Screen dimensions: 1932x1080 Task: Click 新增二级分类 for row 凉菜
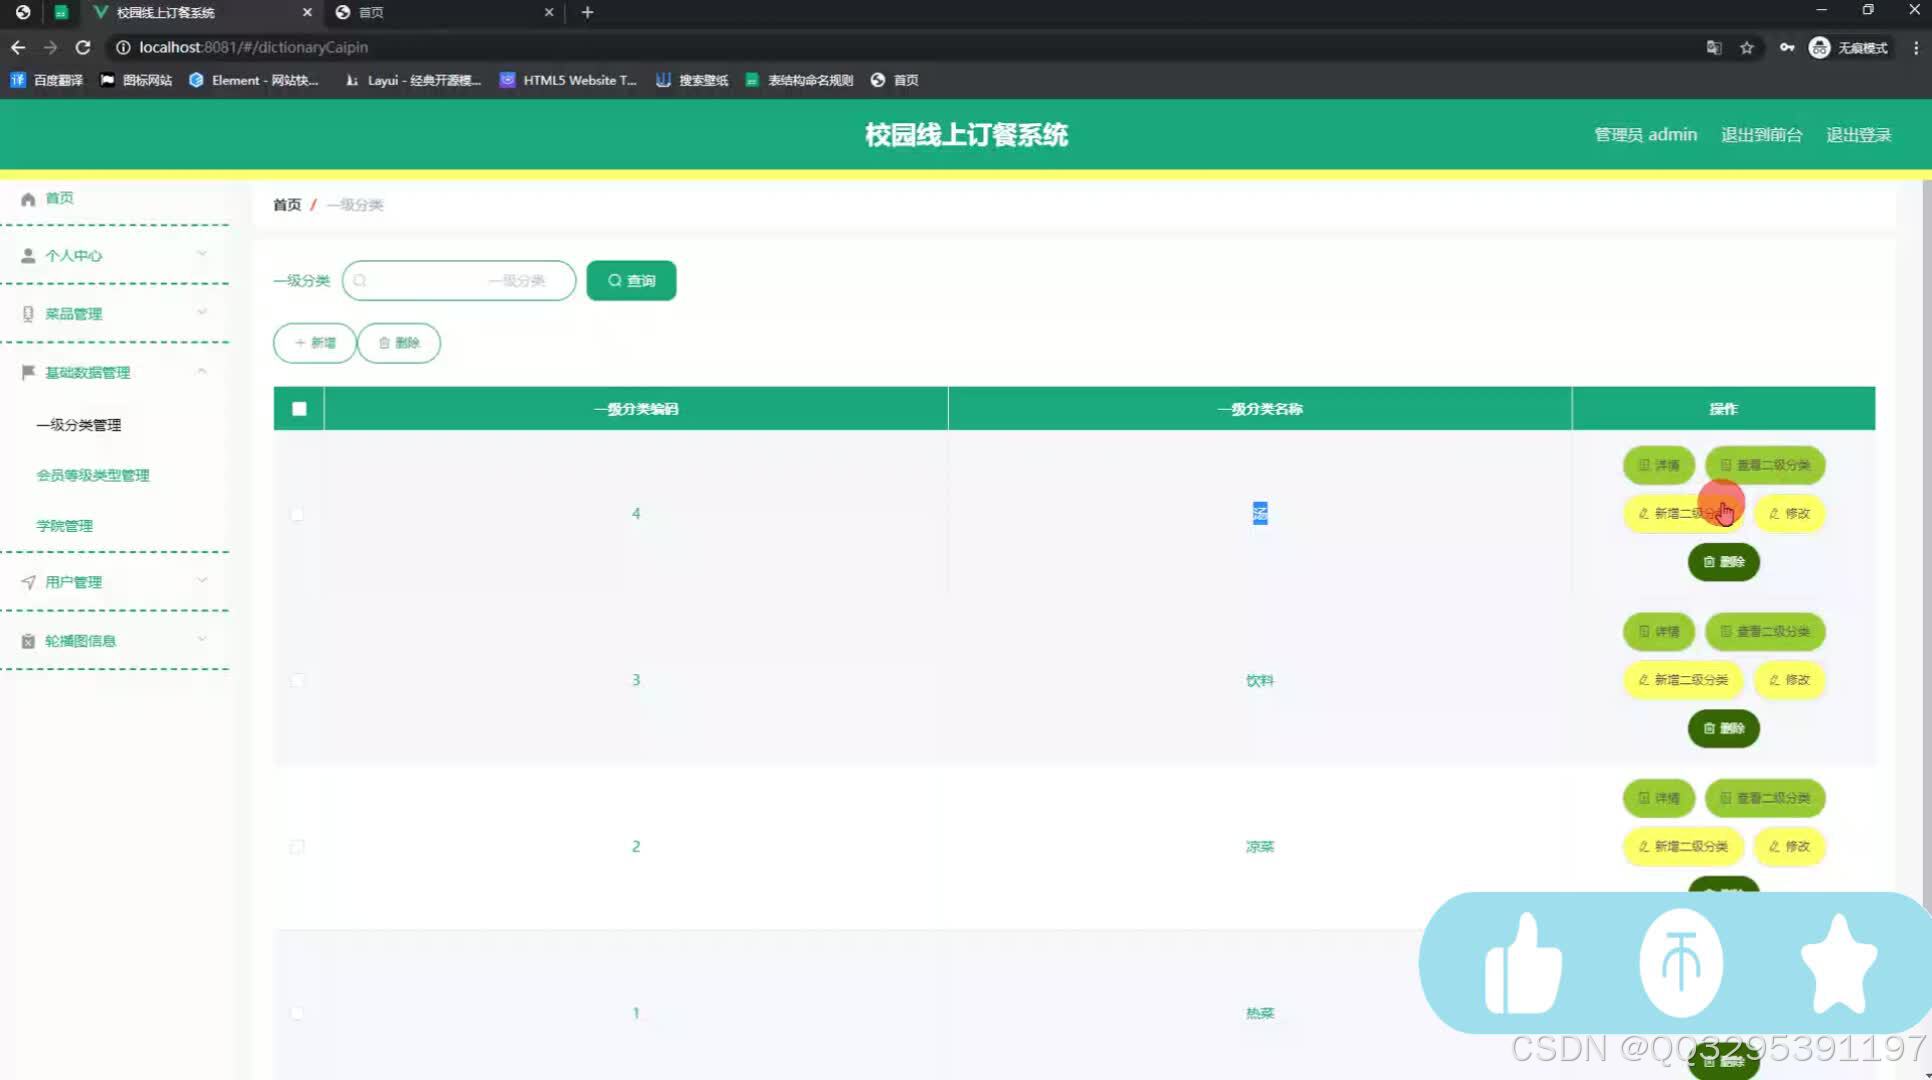1683,847
